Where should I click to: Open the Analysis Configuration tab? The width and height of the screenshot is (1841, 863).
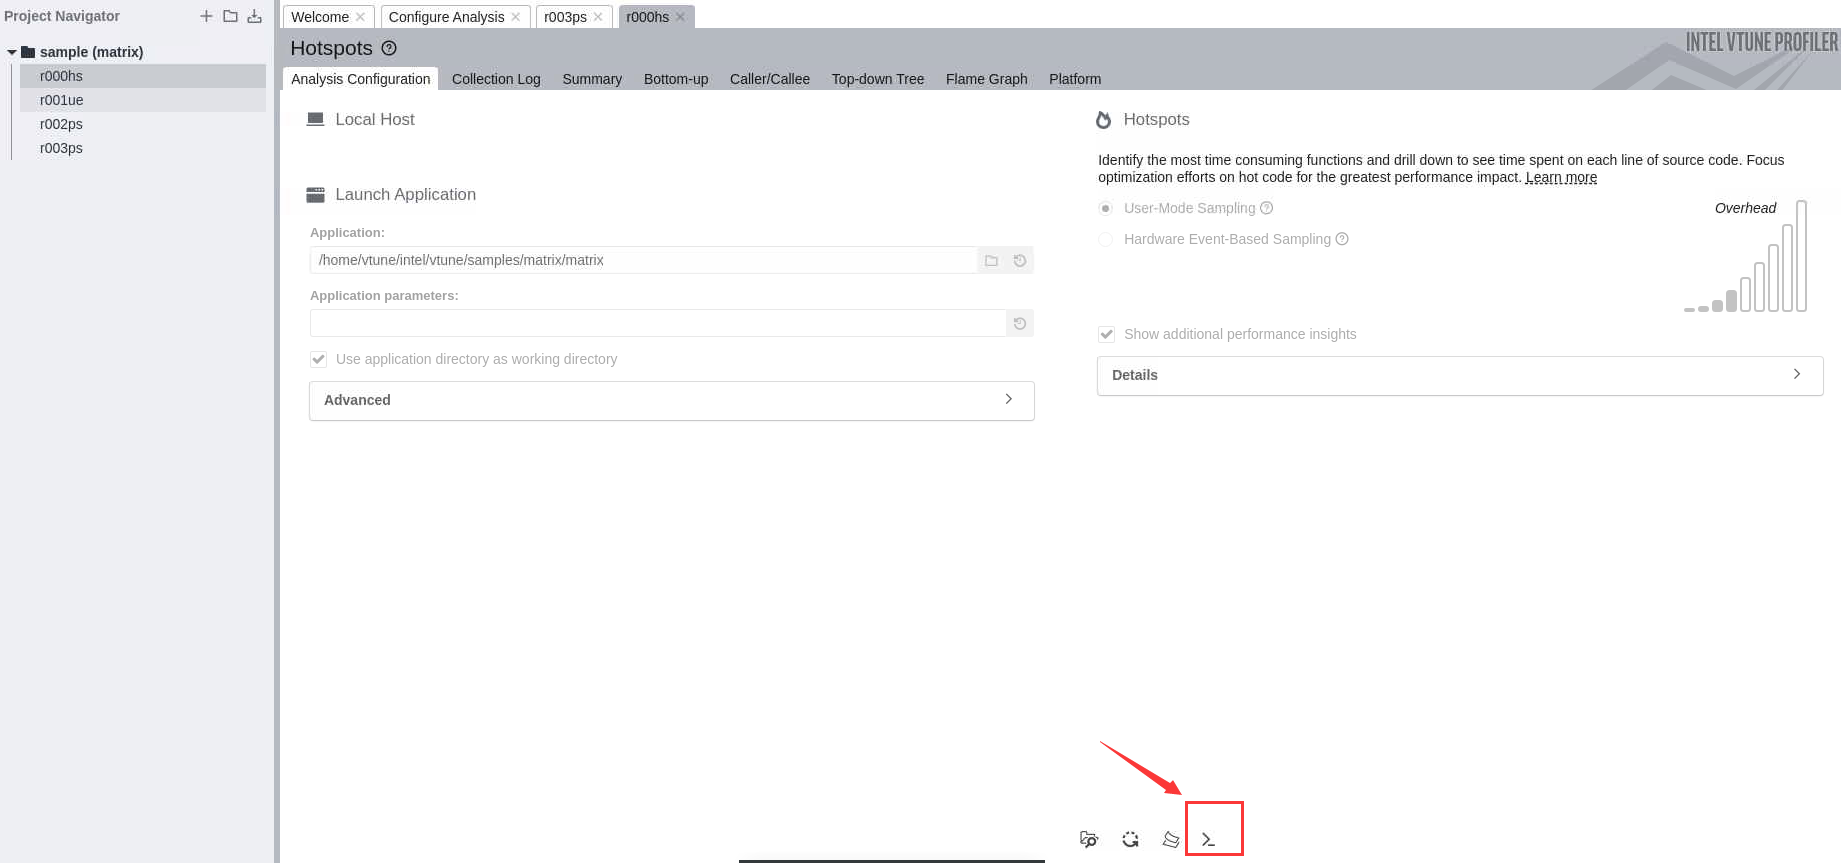360,79
